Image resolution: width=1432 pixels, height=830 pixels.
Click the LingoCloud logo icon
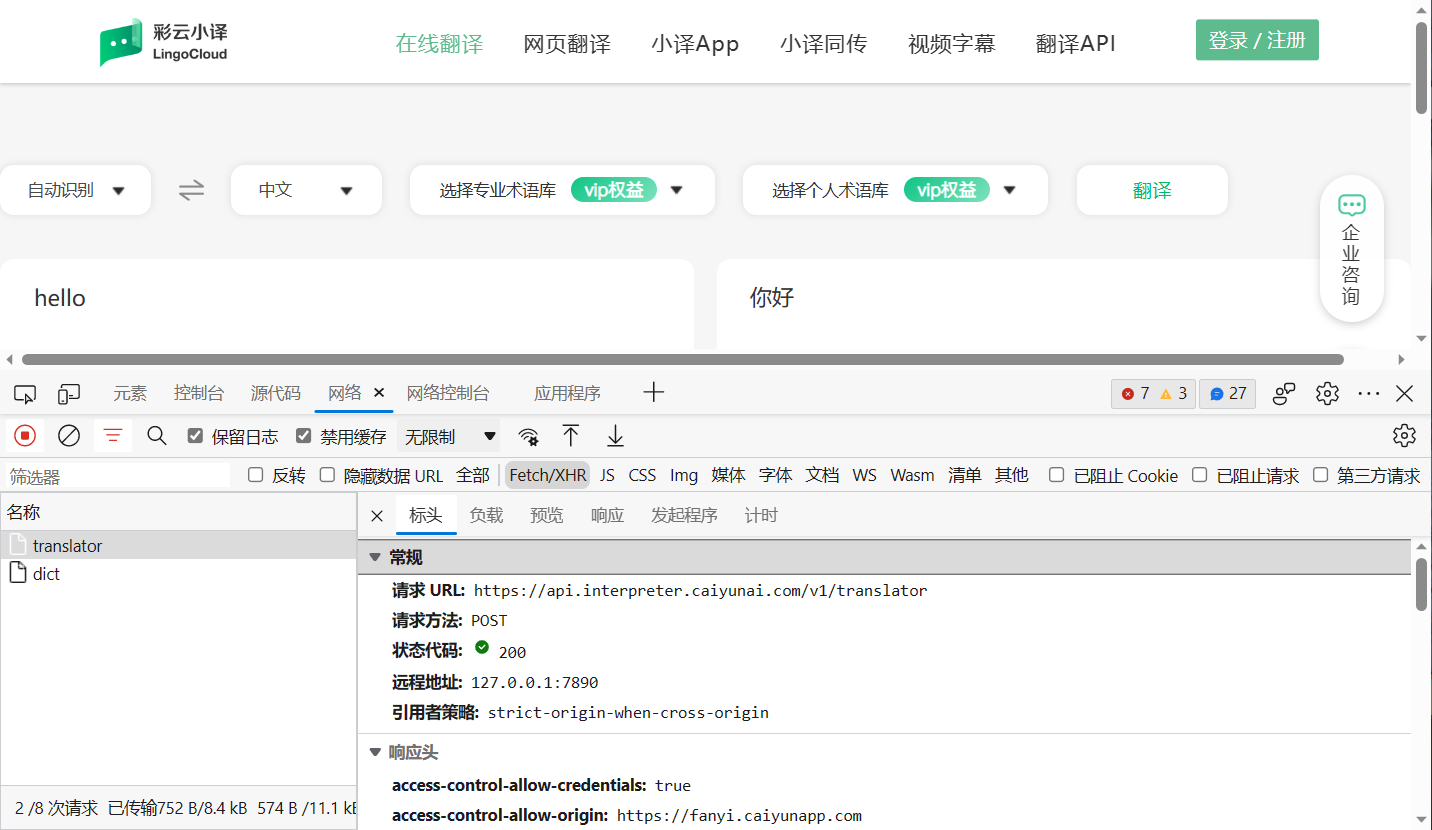[121, 42]
